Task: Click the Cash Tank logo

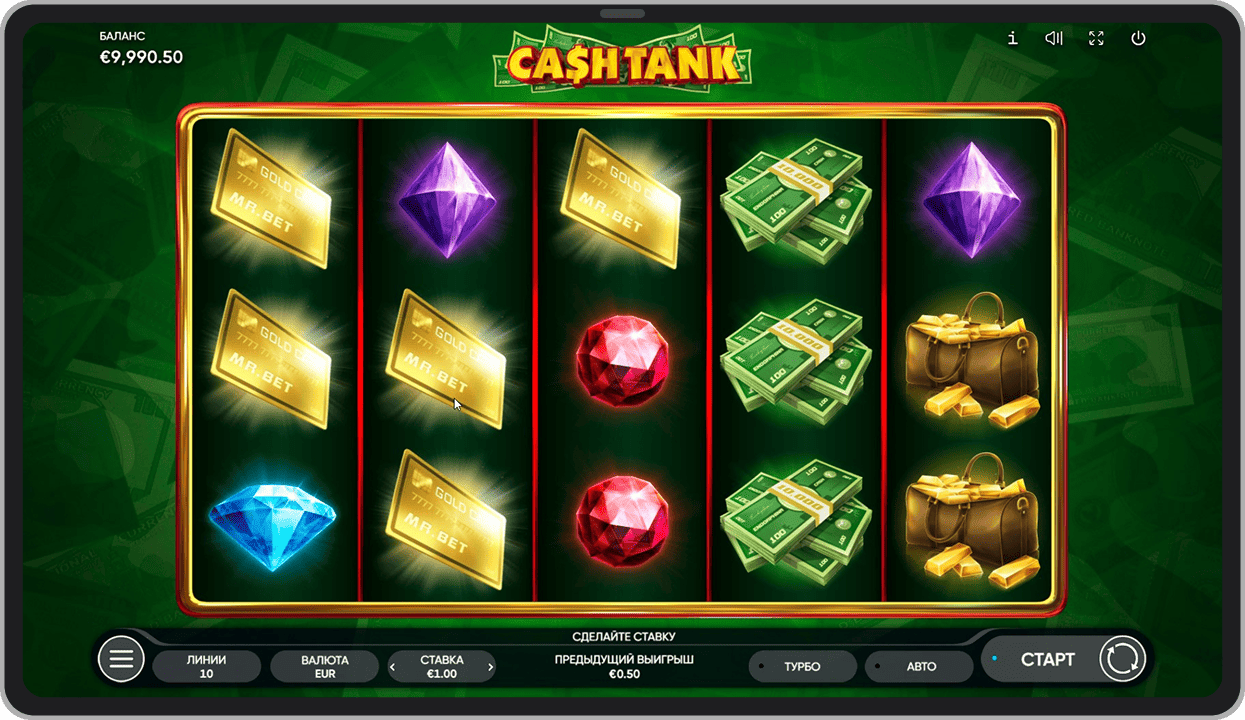Action: coord(622,61)
